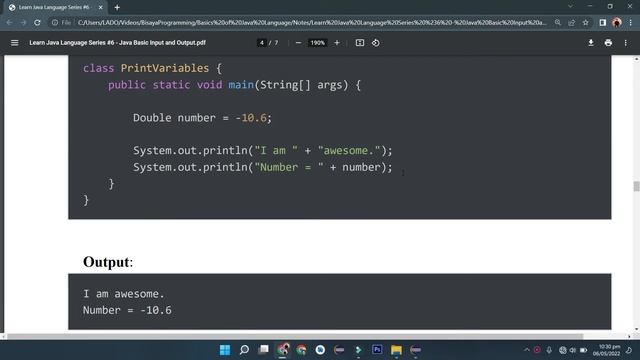
Task: Open Chrome customize menu (three dots)
Action: pos(631,23)
